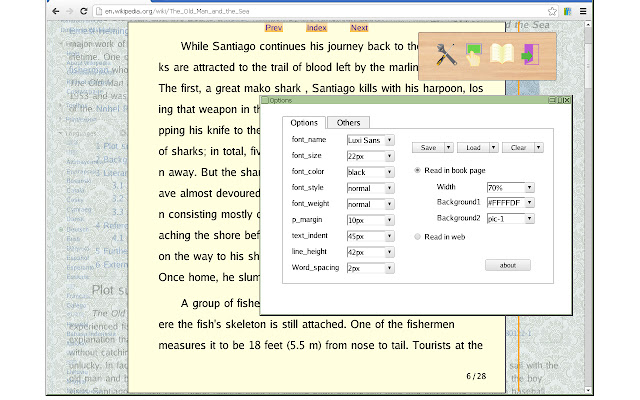Go to the Prev page link

click(273, 28)
